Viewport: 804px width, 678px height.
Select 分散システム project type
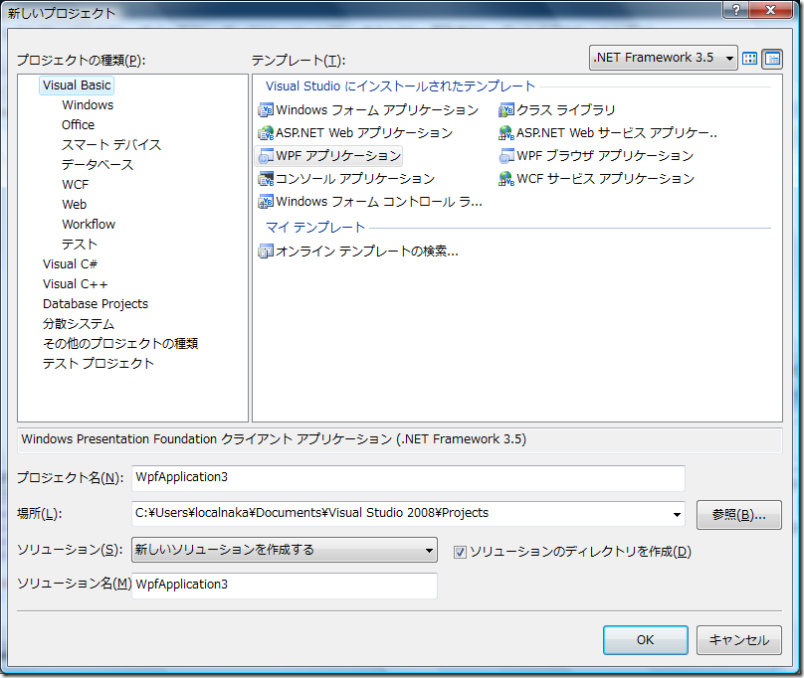pyautogui.click(x=78, y=324)
